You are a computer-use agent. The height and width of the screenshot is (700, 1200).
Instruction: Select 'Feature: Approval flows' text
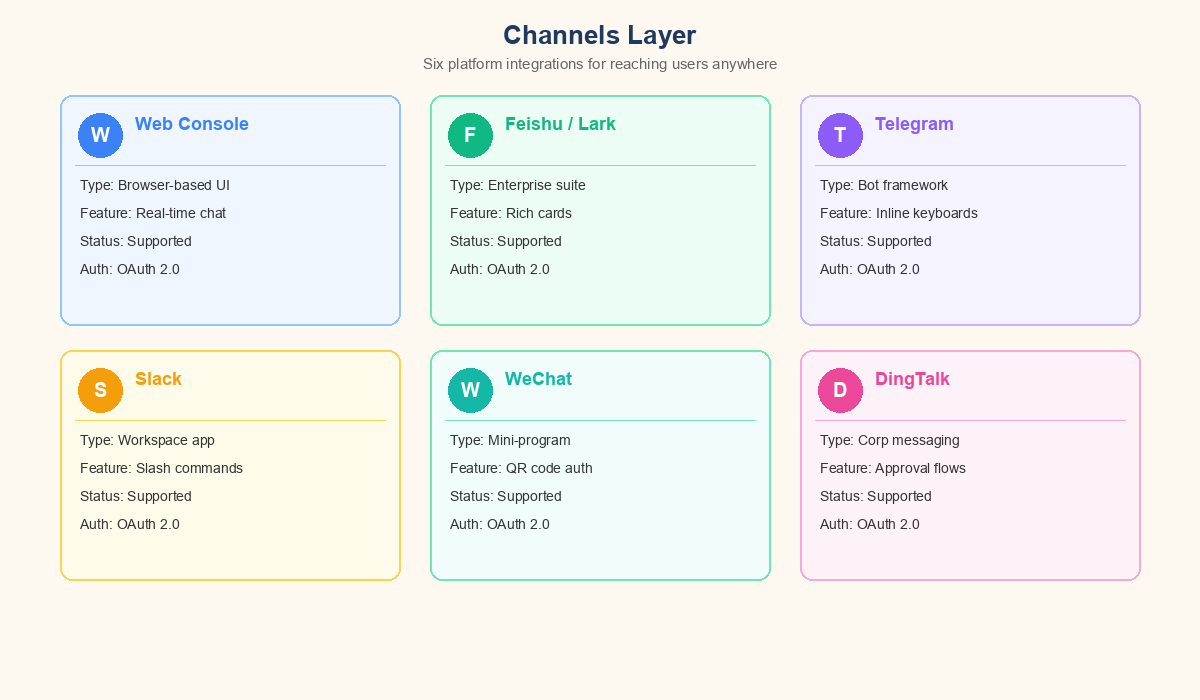[x=893, y=468]
